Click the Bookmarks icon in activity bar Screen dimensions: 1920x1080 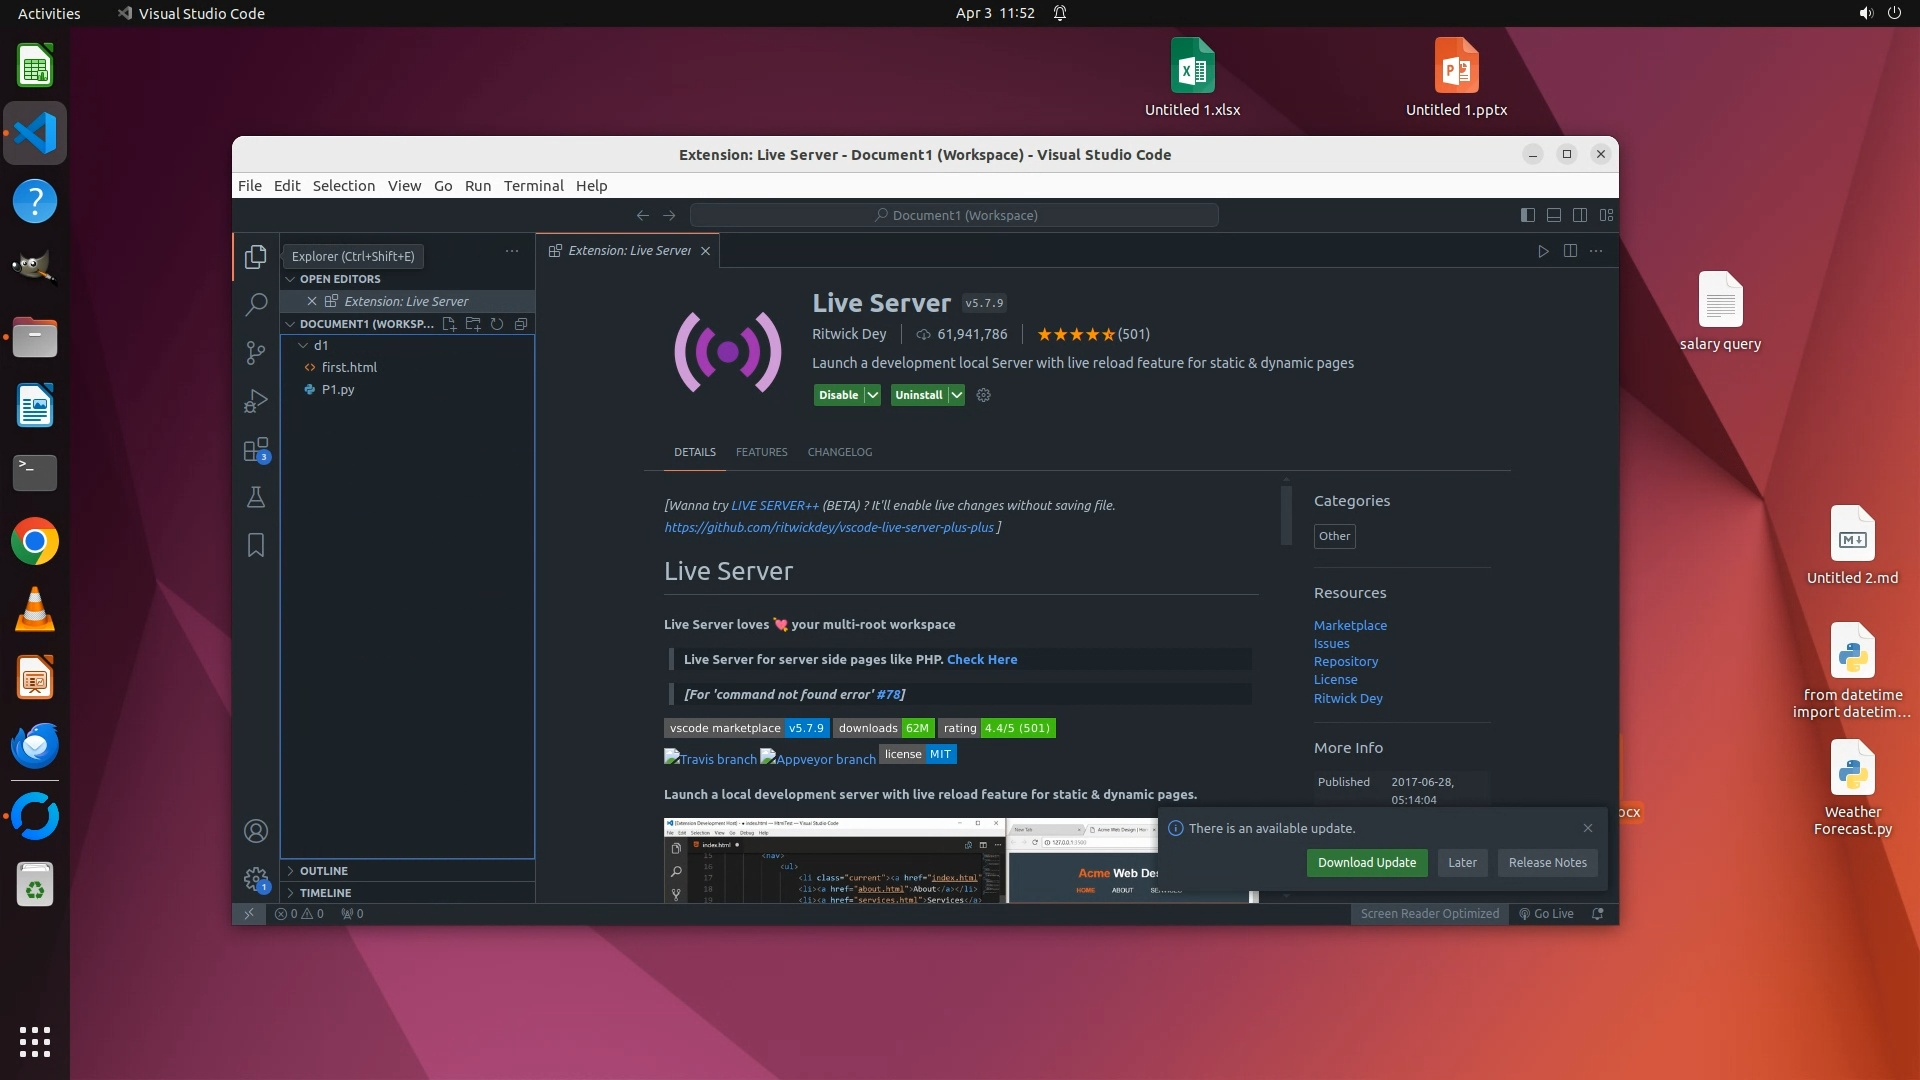click(256, 545)
